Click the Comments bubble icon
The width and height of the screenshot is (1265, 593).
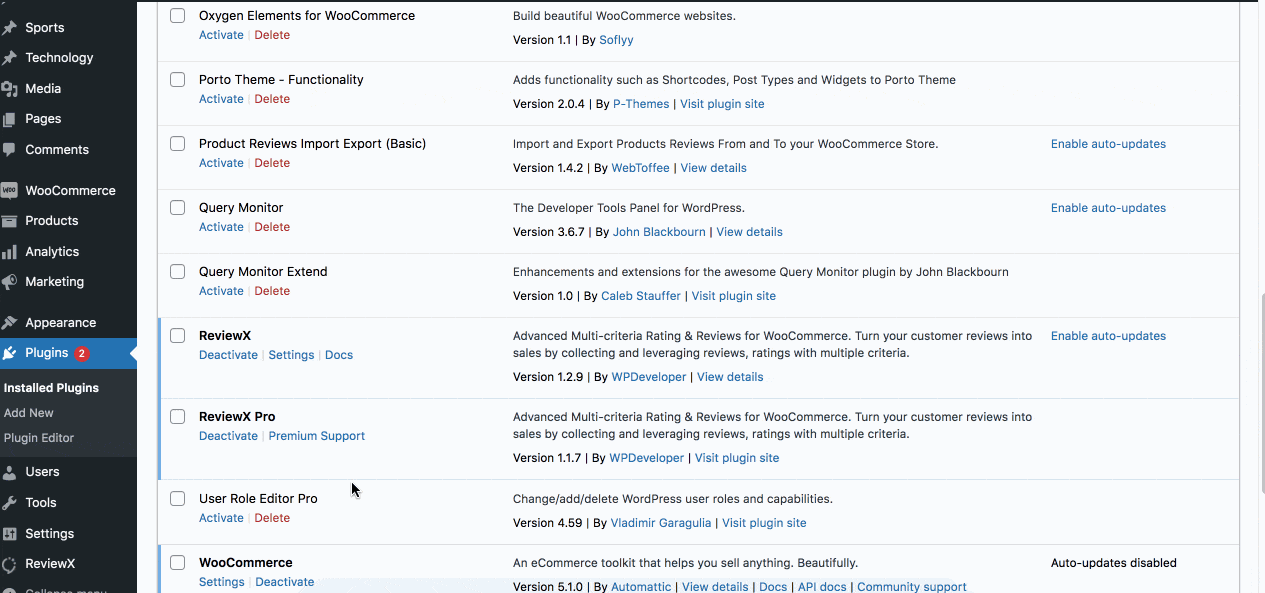[x=10, y=150]
